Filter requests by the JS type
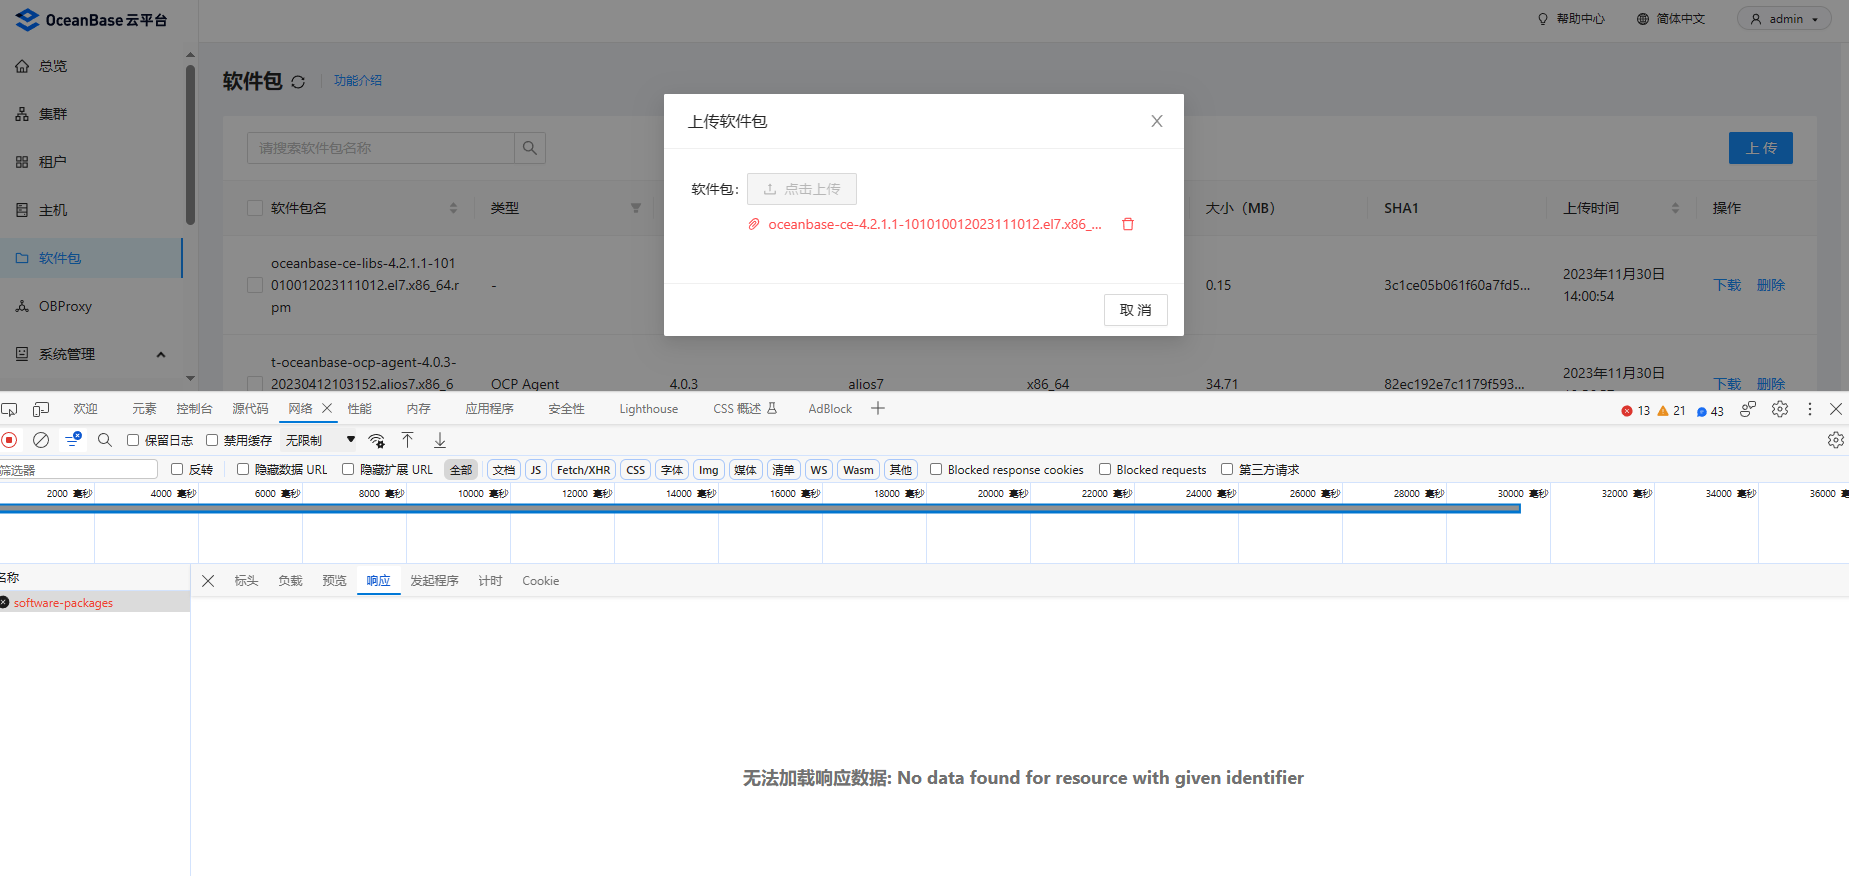This screenshot has height=876, width=1849. [x=536, y=470]
